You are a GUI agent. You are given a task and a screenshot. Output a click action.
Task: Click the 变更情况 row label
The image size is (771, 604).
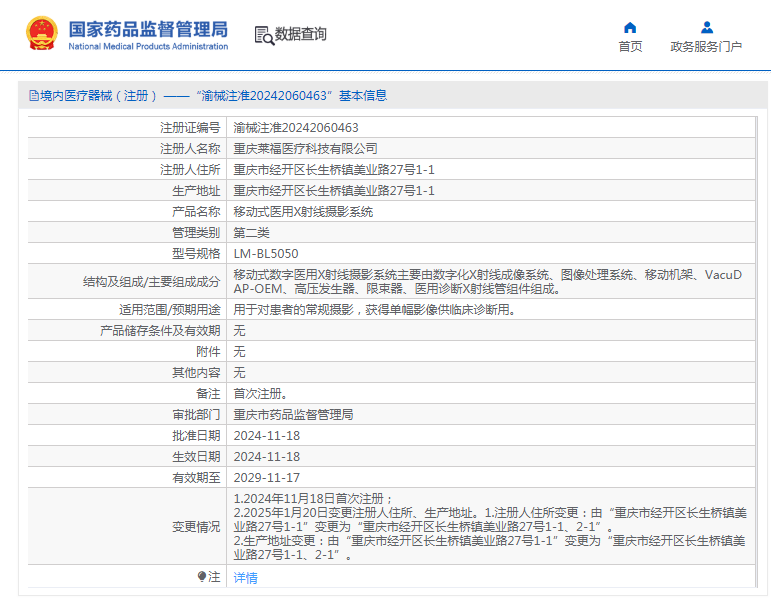pyautogui.click(x=196, y=527)
